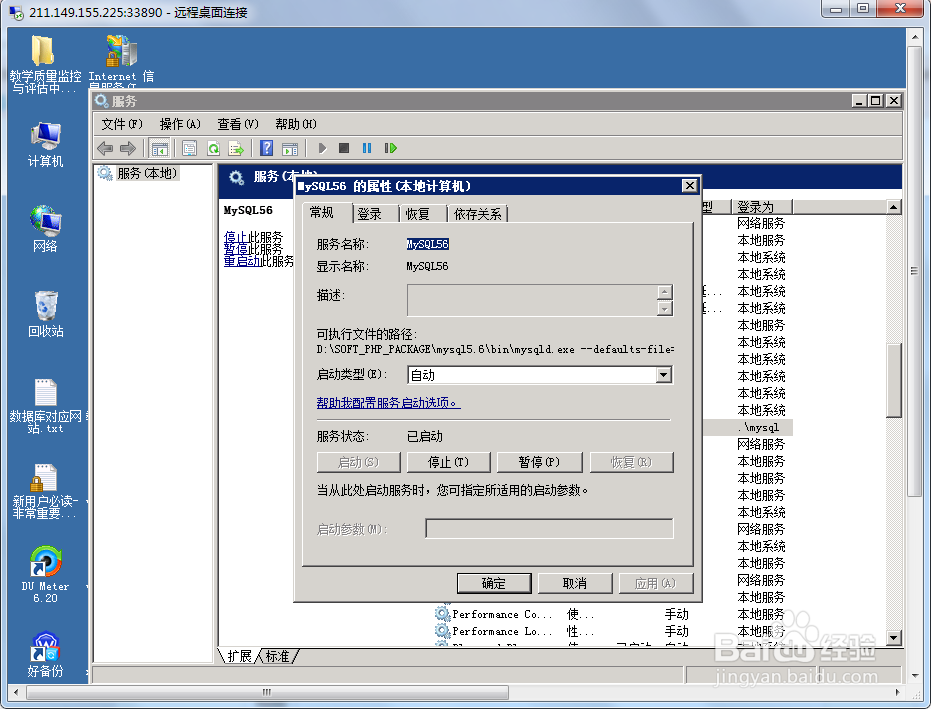Click the Restart Service toolbar icon
Image resolution: width=931 pixels, height=709 pixels.
[x=390, y=148]
